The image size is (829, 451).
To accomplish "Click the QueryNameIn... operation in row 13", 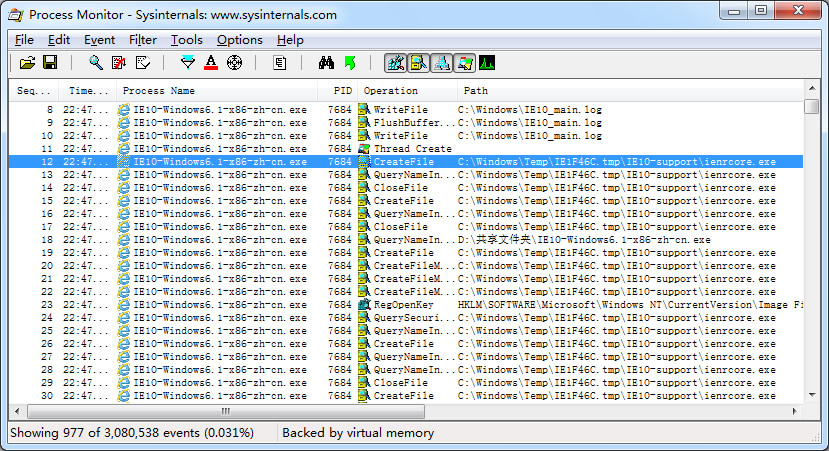I will (x=414, y=174).
